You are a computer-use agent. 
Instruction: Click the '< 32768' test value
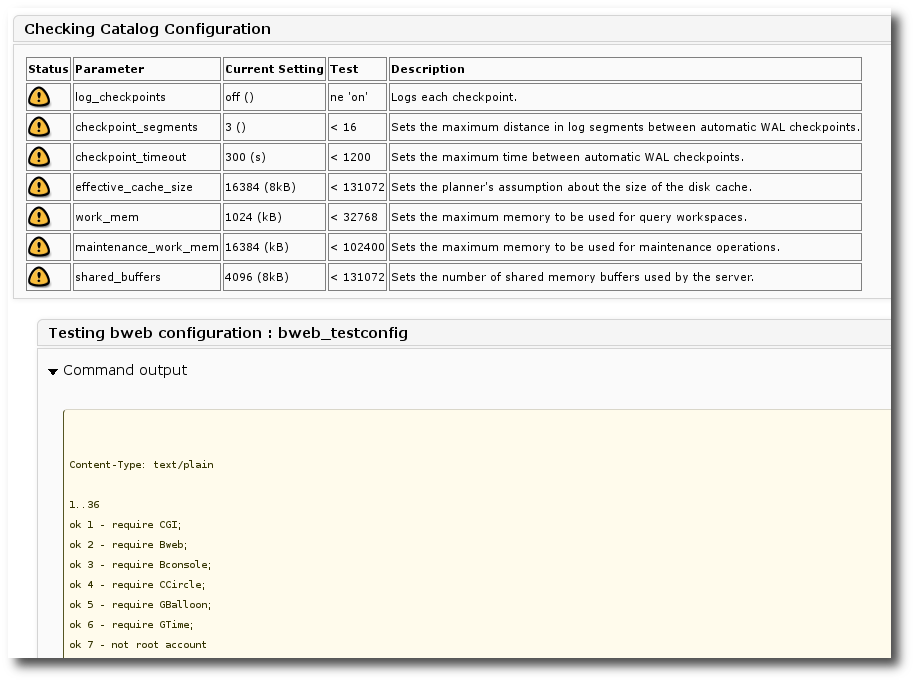354,217
